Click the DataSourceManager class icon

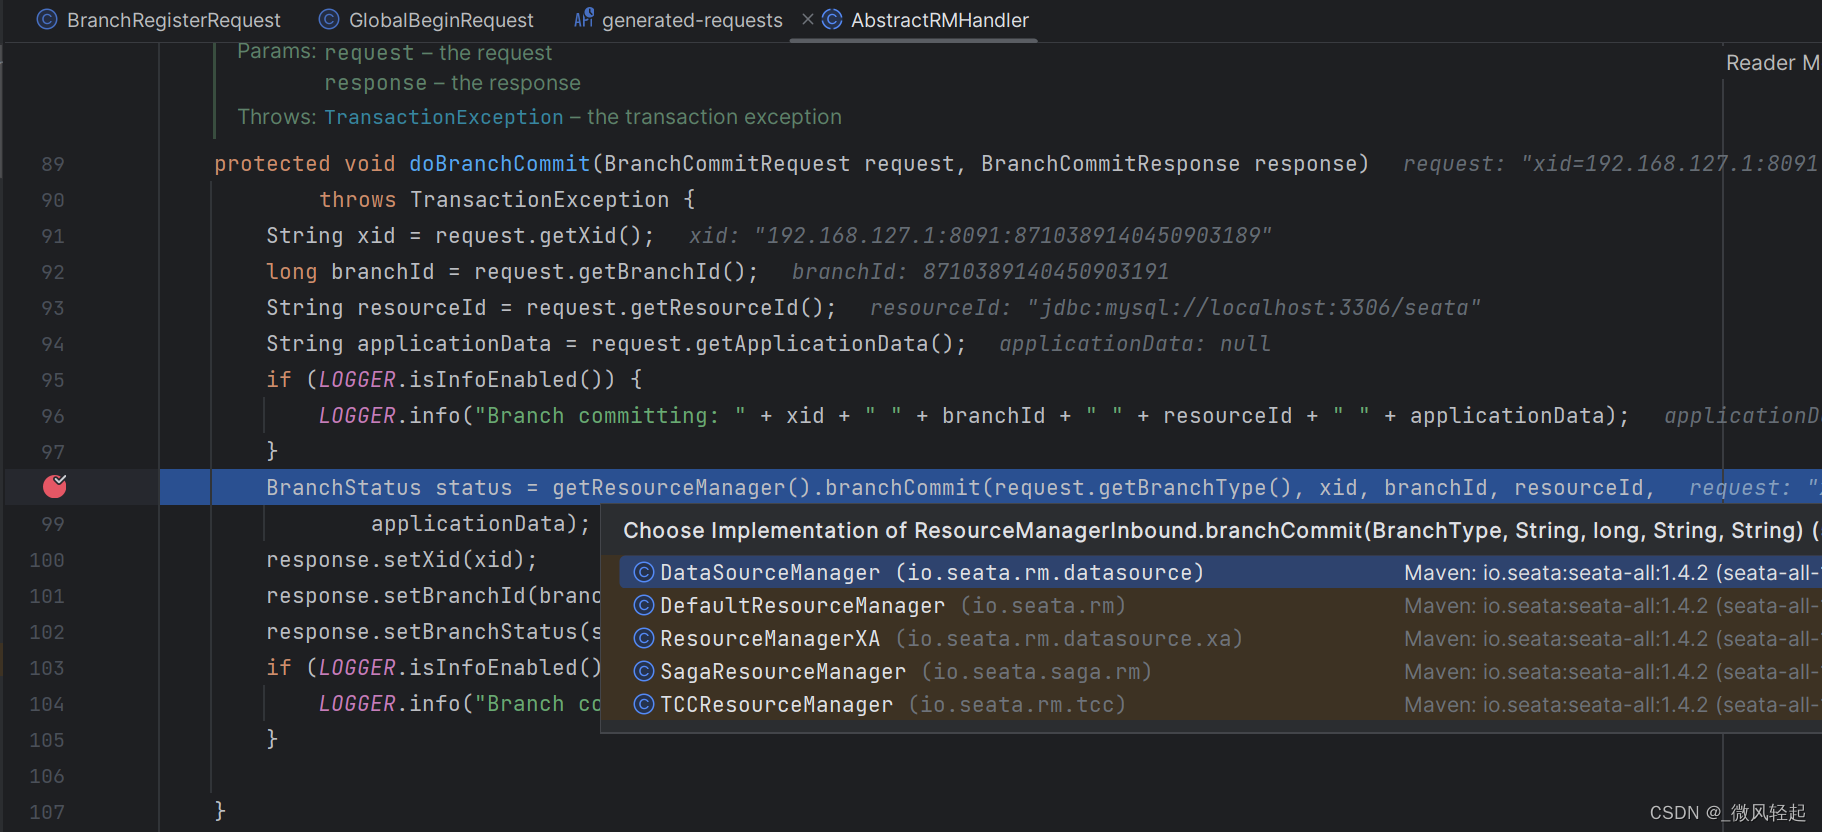point(644,572)
